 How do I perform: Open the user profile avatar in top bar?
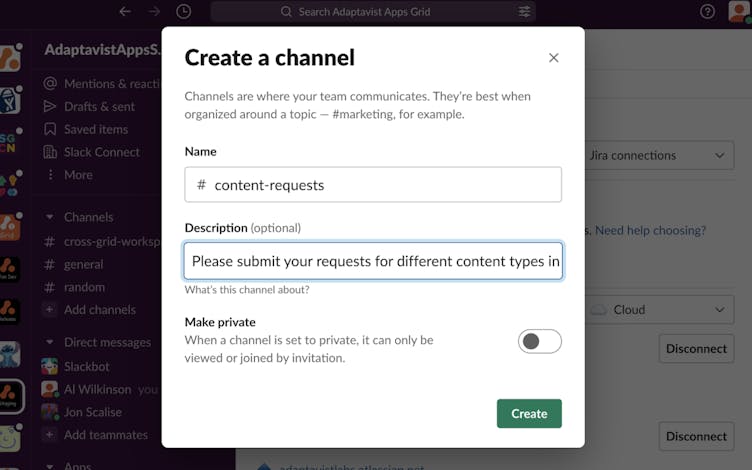pyautogui.click(x=739, y=12)
